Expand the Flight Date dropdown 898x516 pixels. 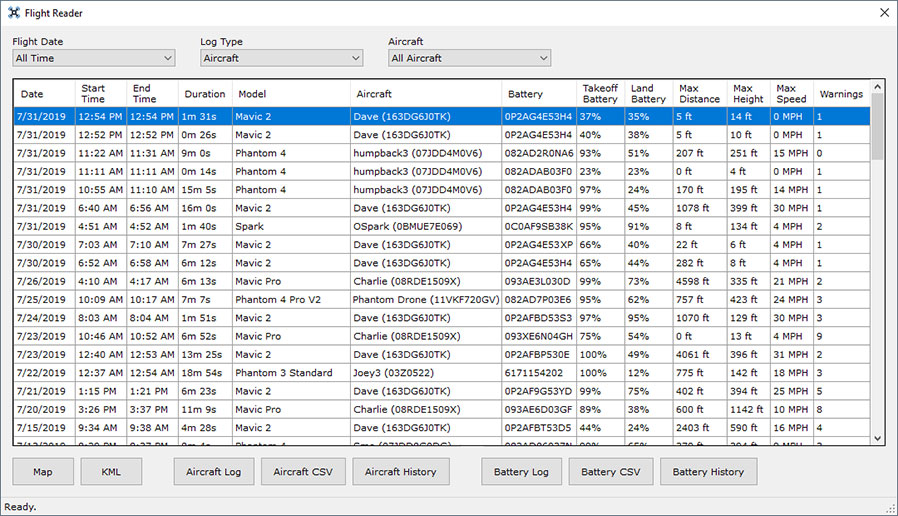click(x=94, y=58)
